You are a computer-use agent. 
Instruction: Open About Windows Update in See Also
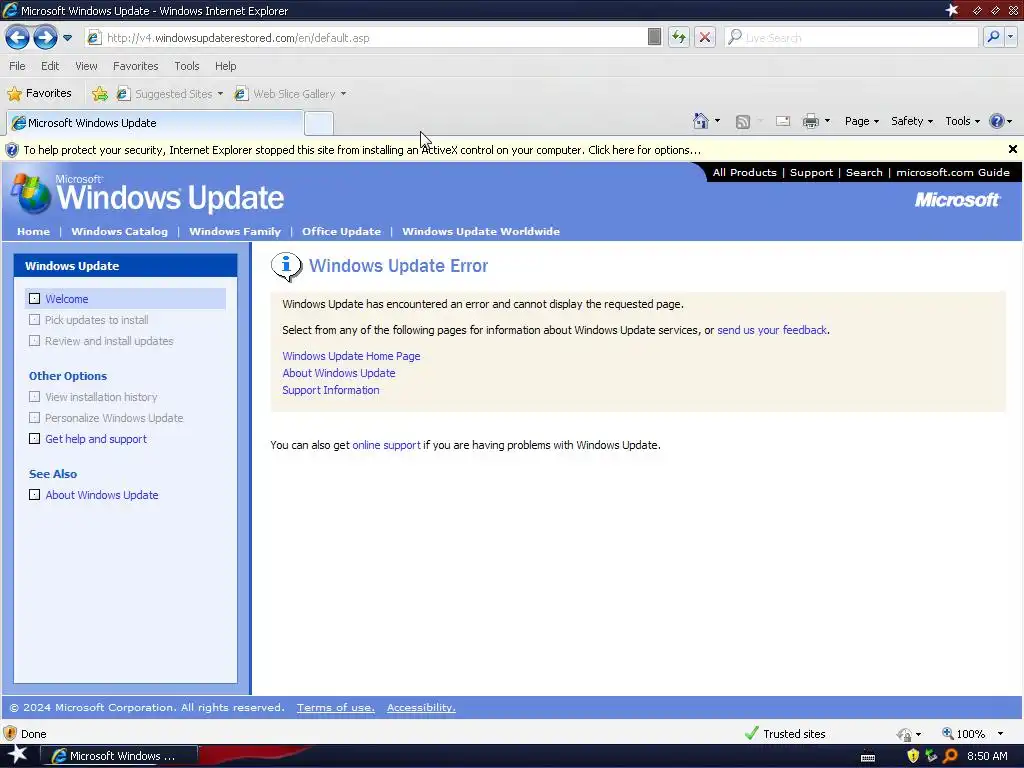pos(102,495)
